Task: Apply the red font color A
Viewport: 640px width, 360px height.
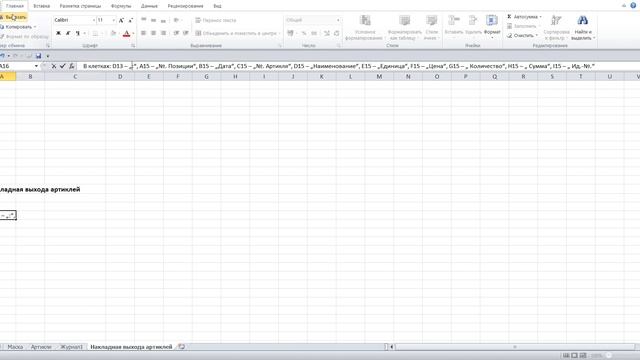Action: tap(127, 33)
